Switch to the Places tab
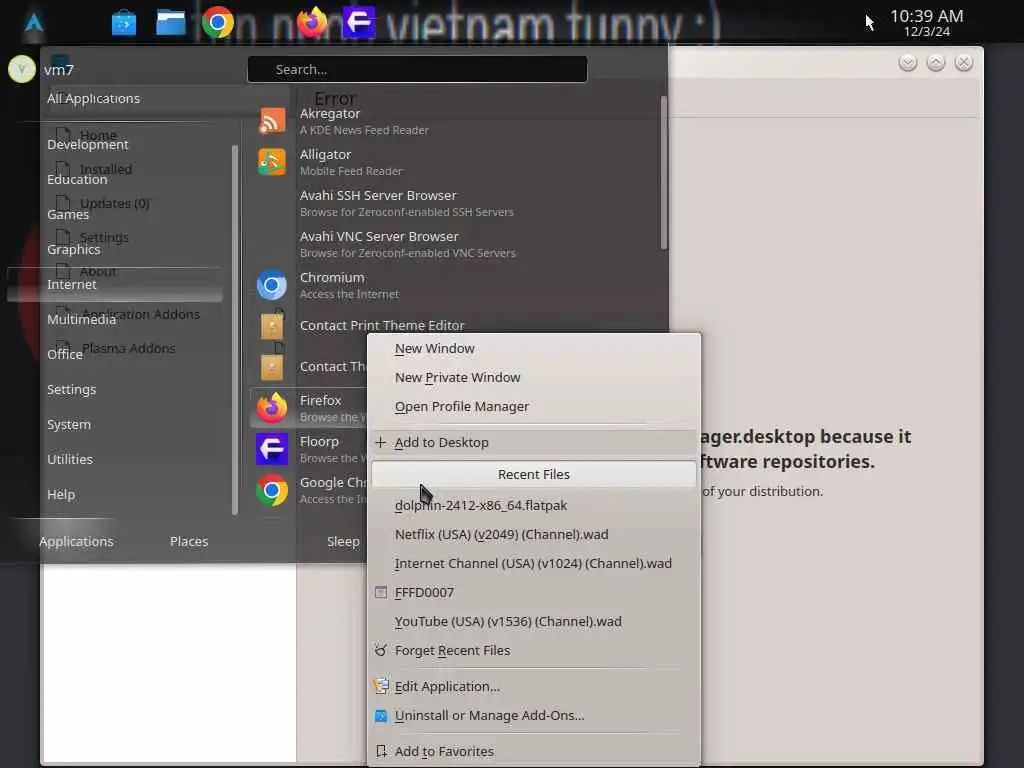 (x=189, y=541)
